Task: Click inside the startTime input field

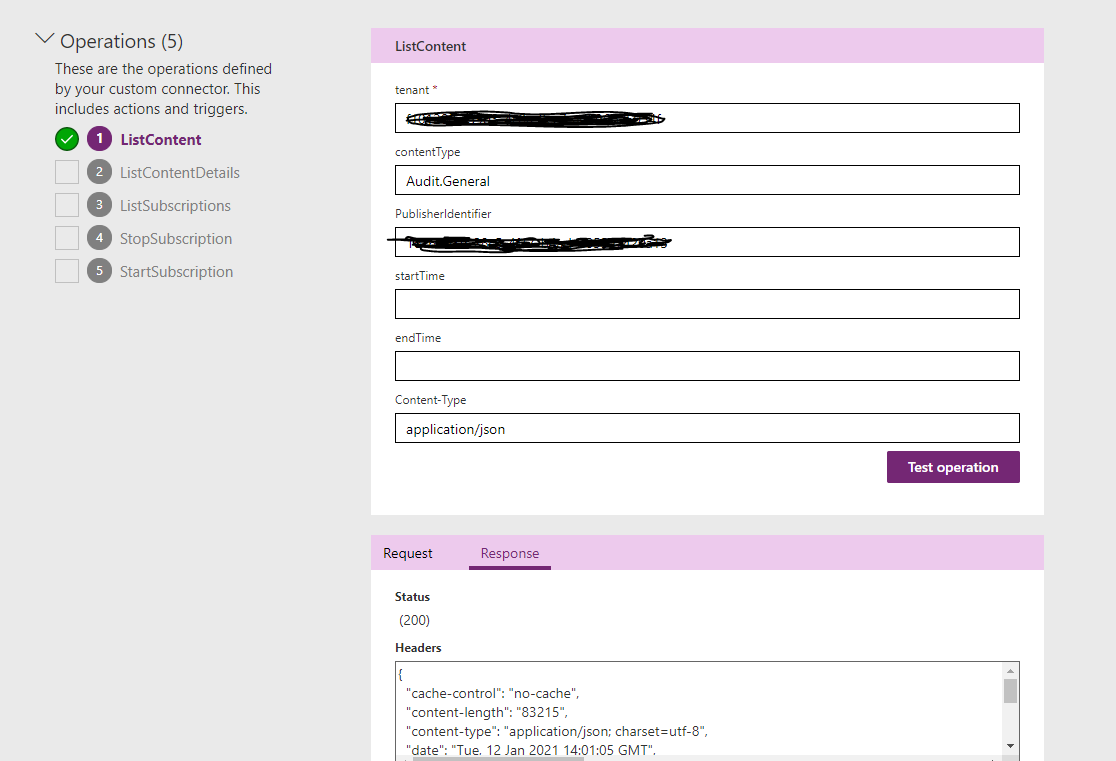Action: [707, 304]
